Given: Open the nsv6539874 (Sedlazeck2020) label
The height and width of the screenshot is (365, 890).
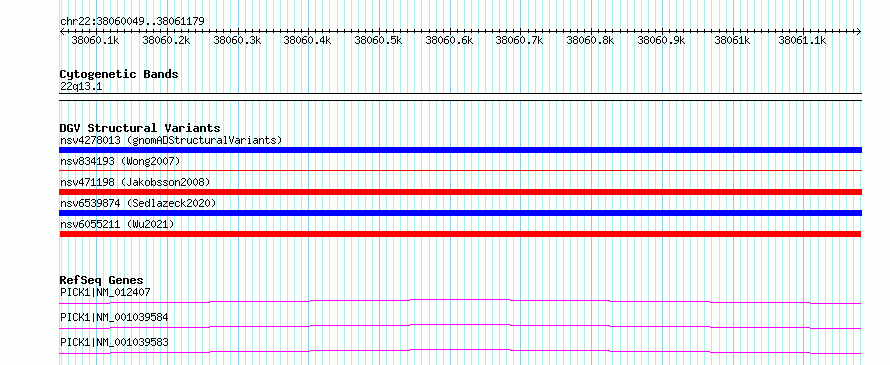Looking at the screenshot, I should (138, 203).
